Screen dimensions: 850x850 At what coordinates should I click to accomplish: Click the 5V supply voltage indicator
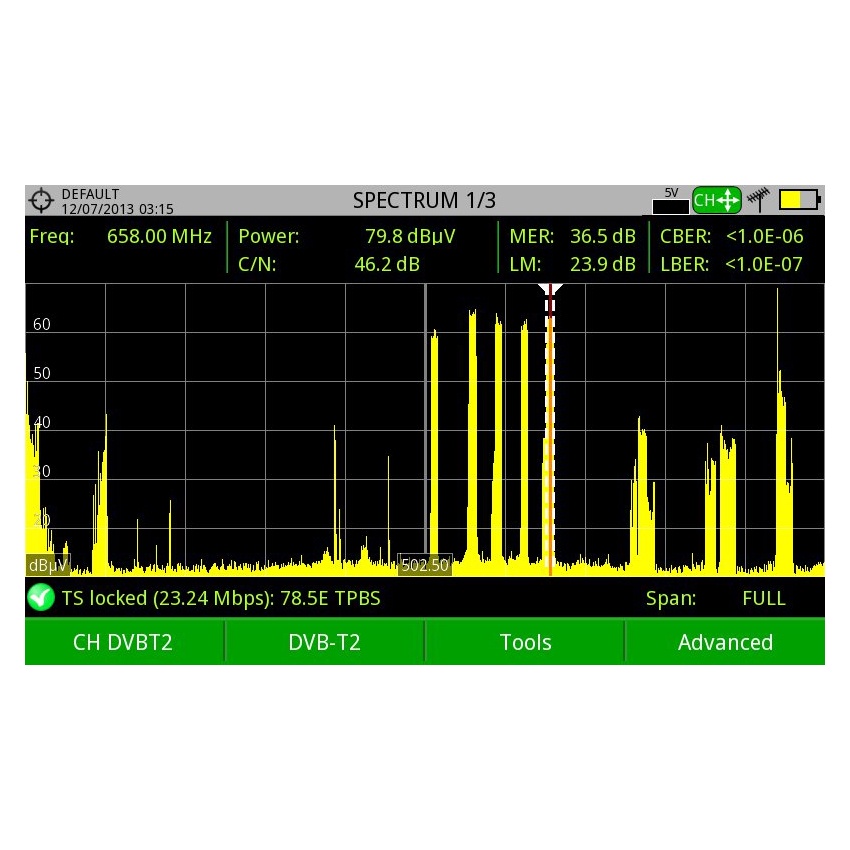pyautogui.click(x=671, y=201)
